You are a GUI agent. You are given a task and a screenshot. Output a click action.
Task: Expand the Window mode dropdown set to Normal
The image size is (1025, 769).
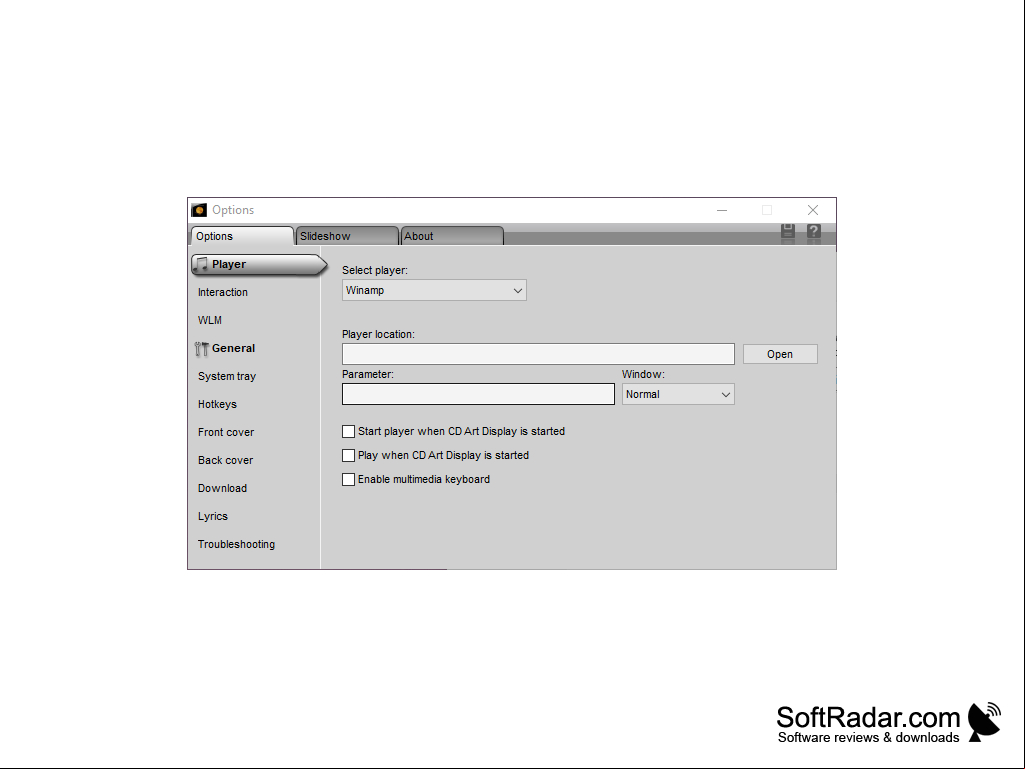coord(678,394)
